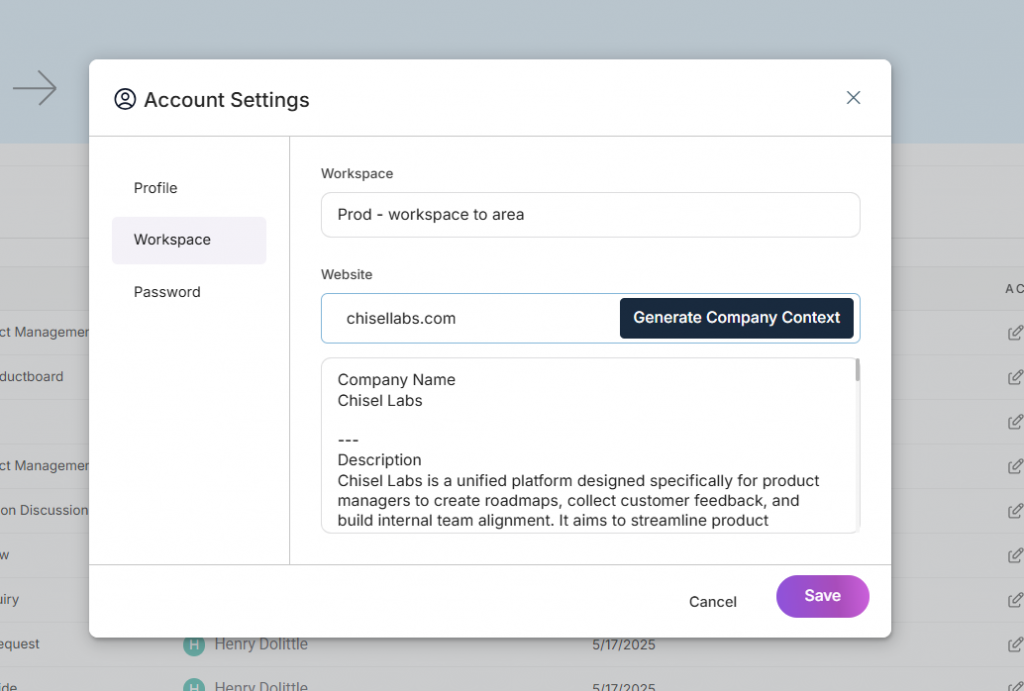Click 'Chisel Labs' line under Company Name

point(380,400)
